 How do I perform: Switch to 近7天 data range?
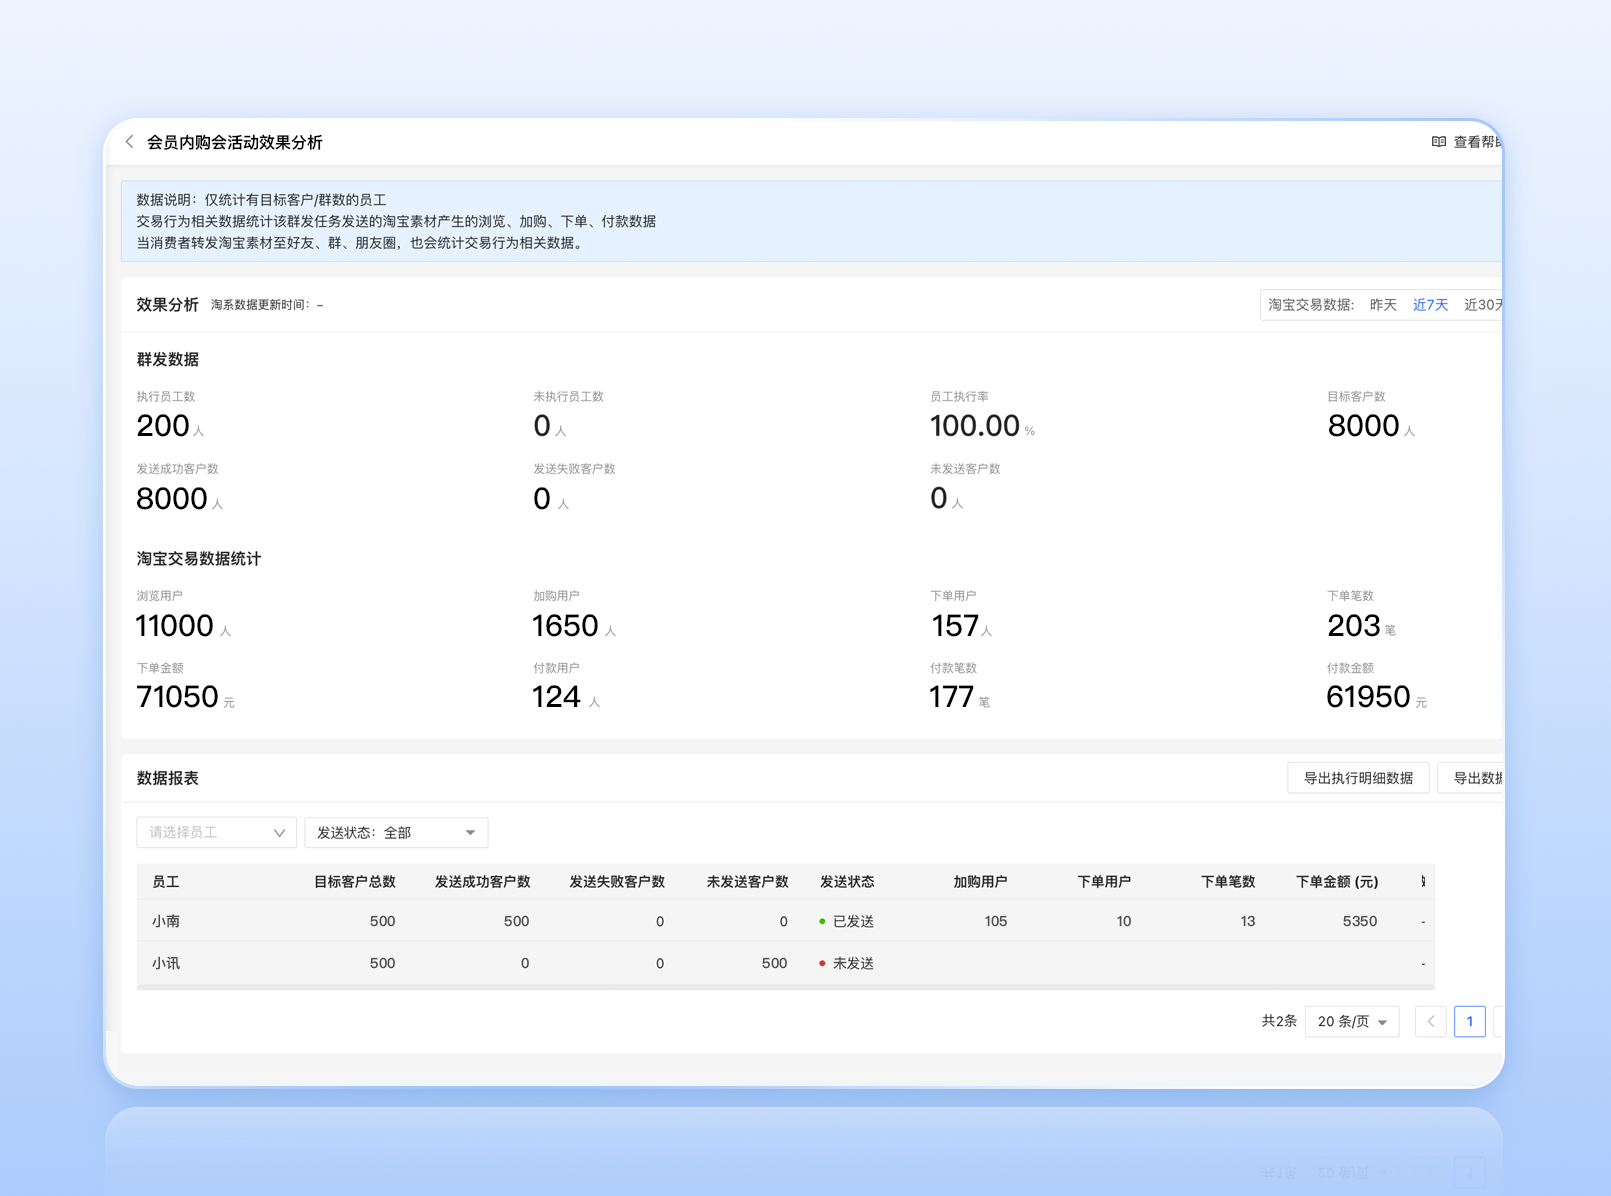point(1430,305)
